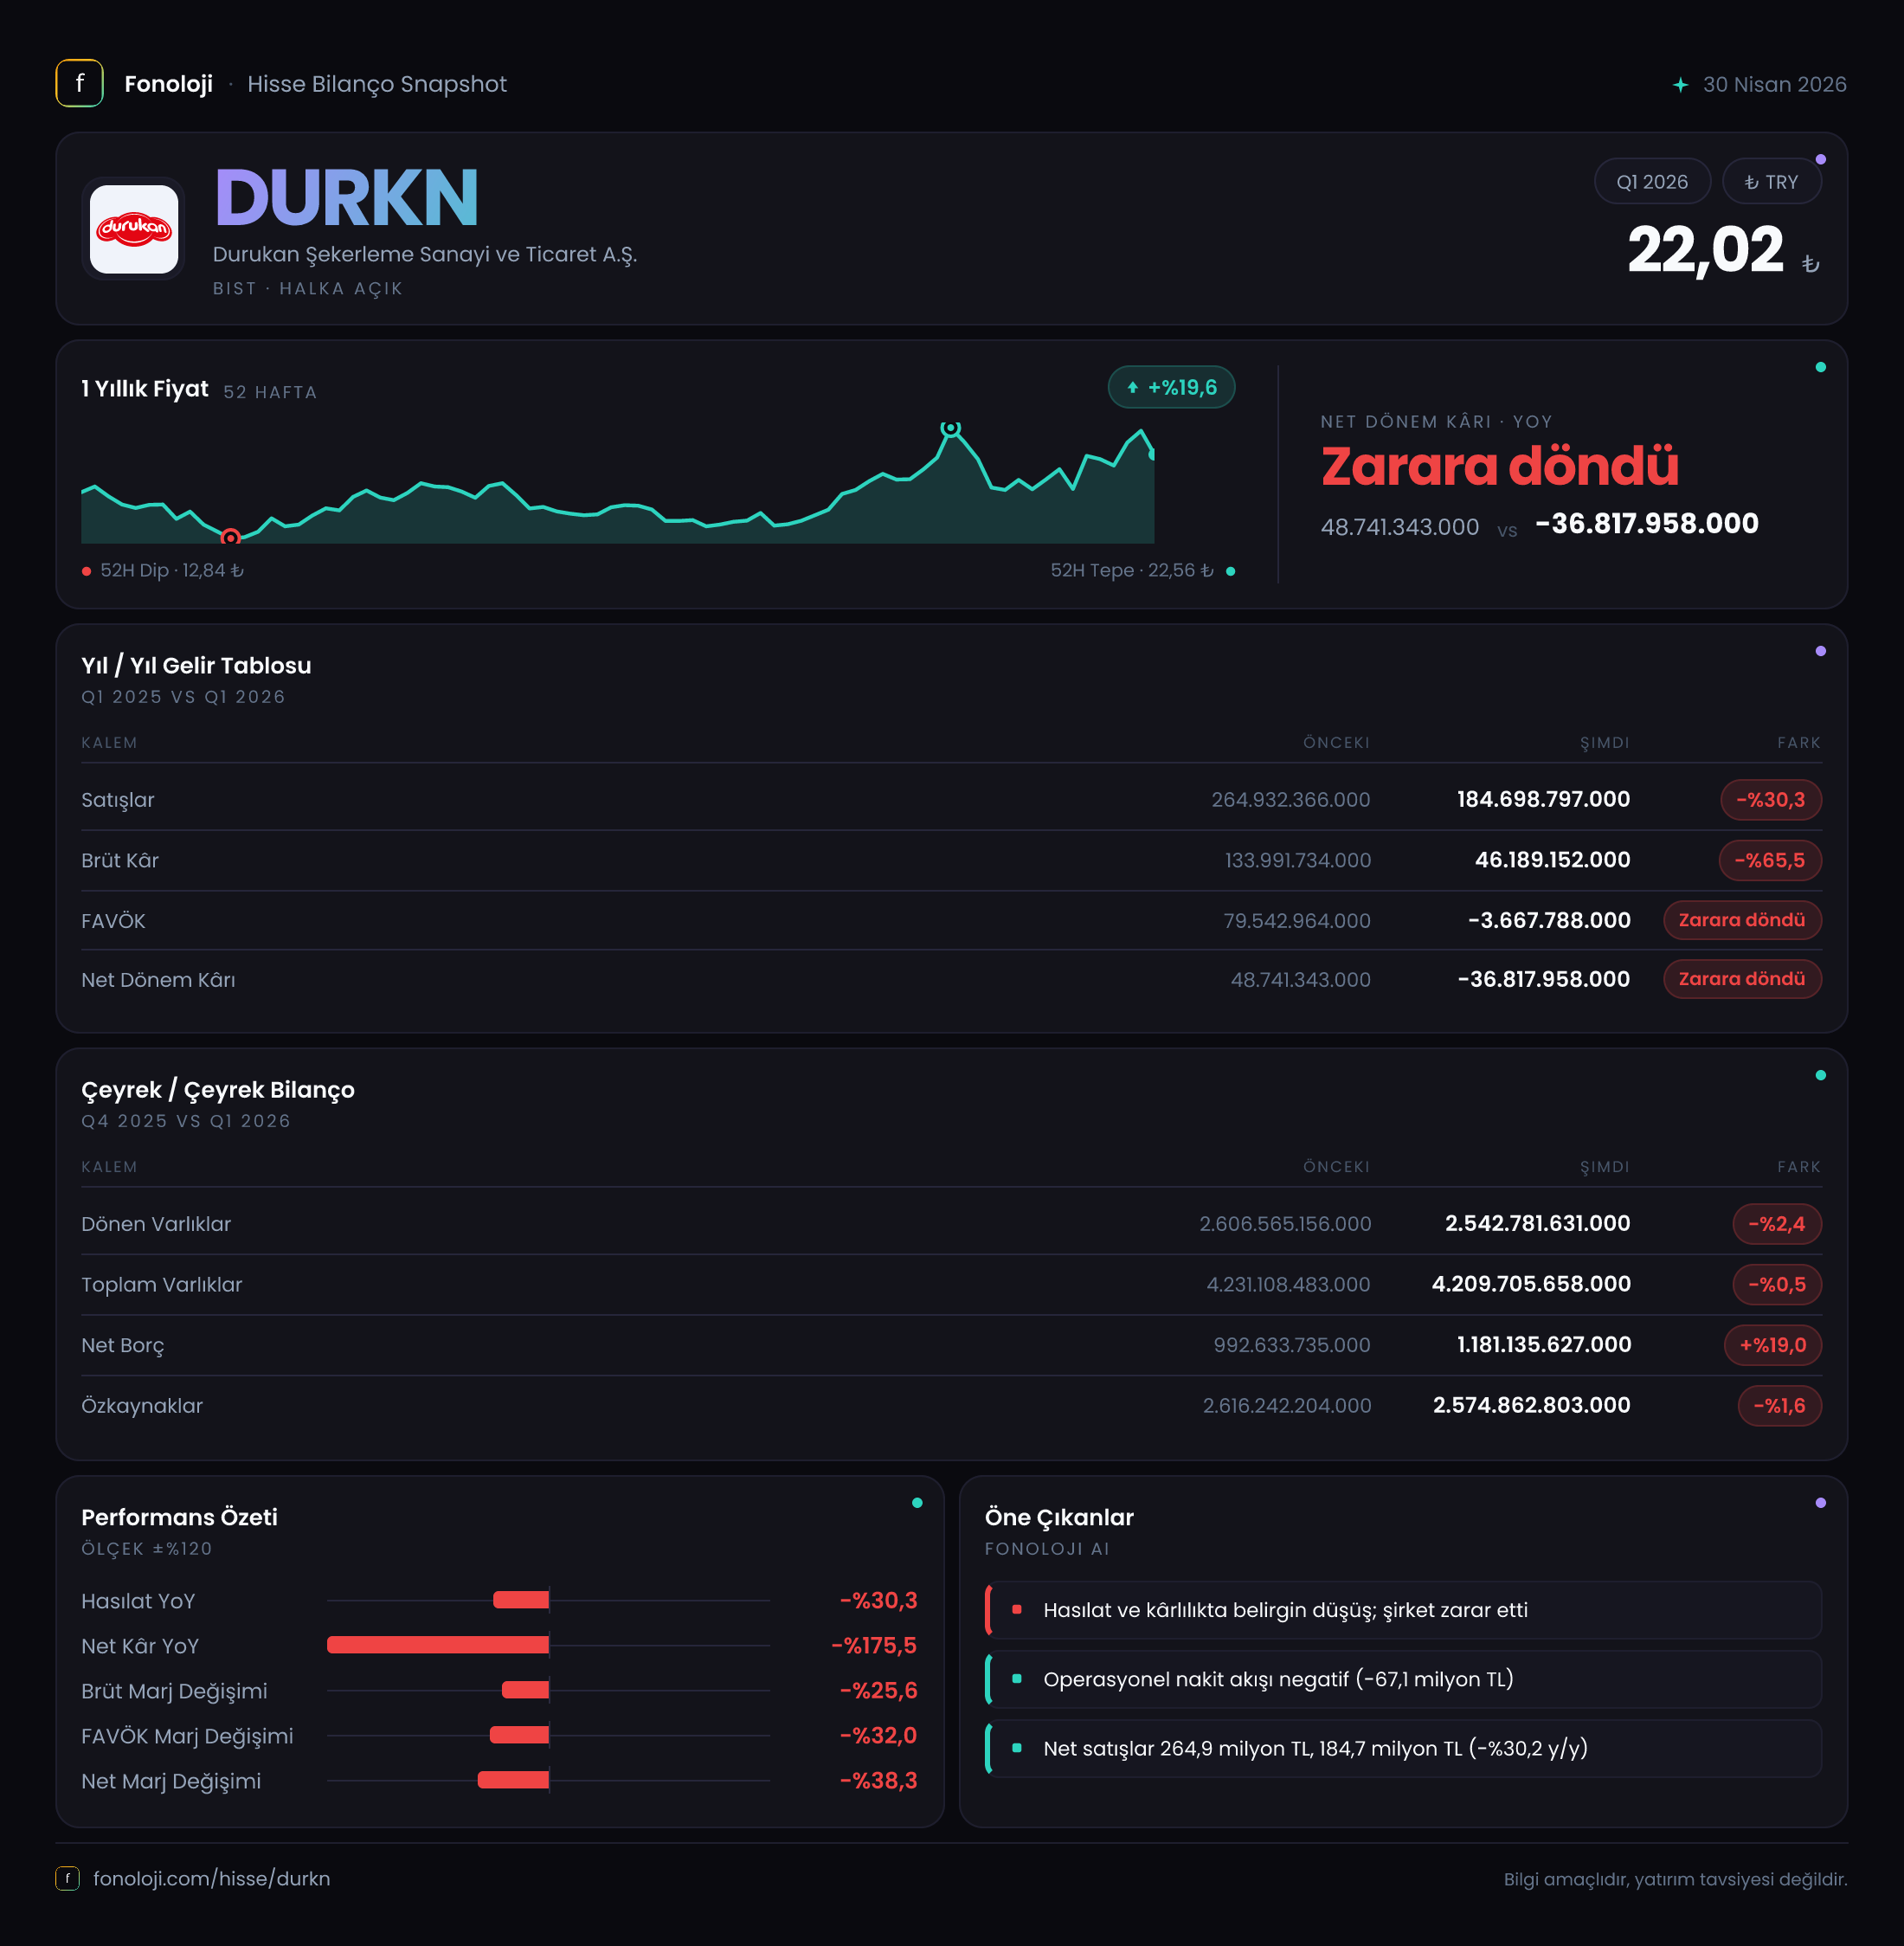Click the 'Yıl / Yıl Gelir Tablosu' heading

click(196, 666)
